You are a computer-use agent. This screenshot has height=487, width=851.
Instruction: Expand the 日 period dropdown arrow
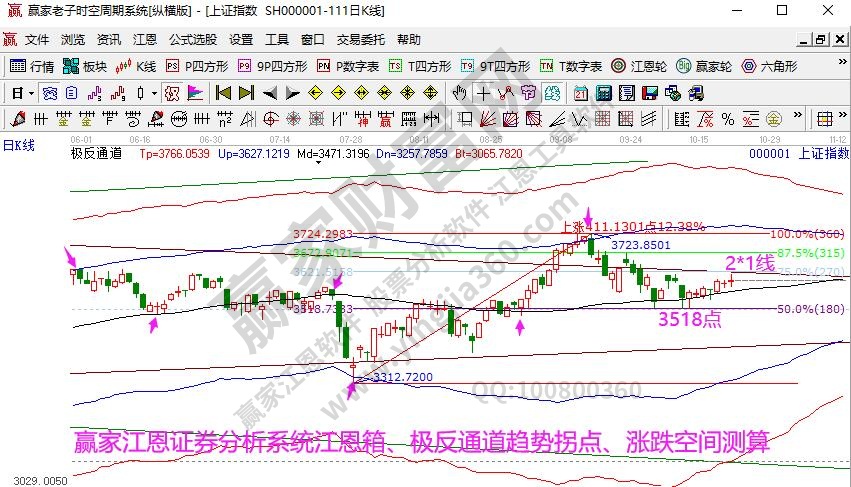[x=32, y=93]
